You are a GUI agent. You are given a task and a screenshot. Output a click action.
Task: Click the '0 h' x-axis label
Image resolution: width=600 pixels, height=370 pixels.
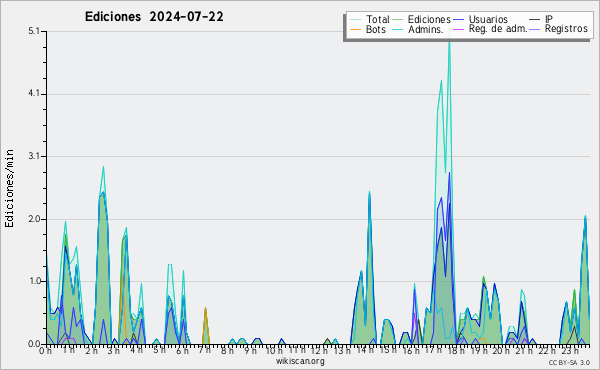point(45,351)
